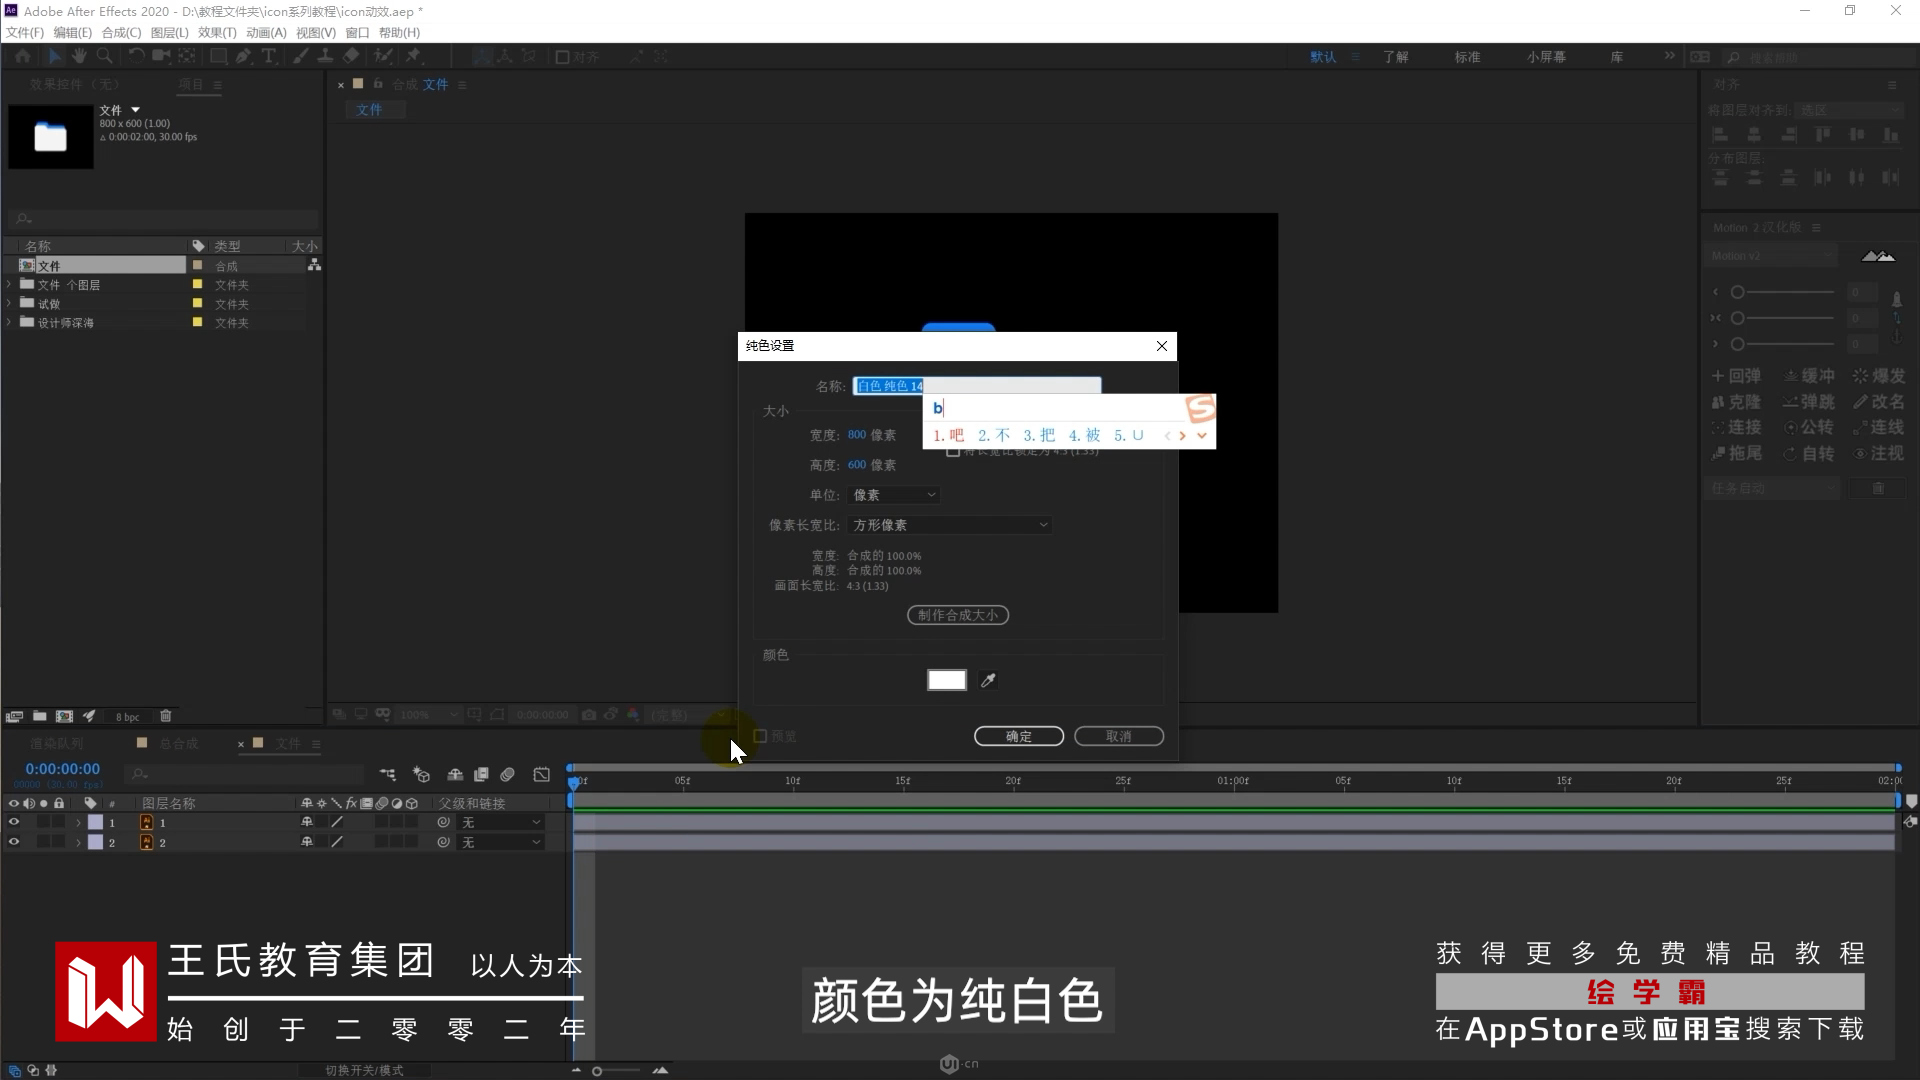
Task: Select the Hand tool
Action: coord(79,57)
